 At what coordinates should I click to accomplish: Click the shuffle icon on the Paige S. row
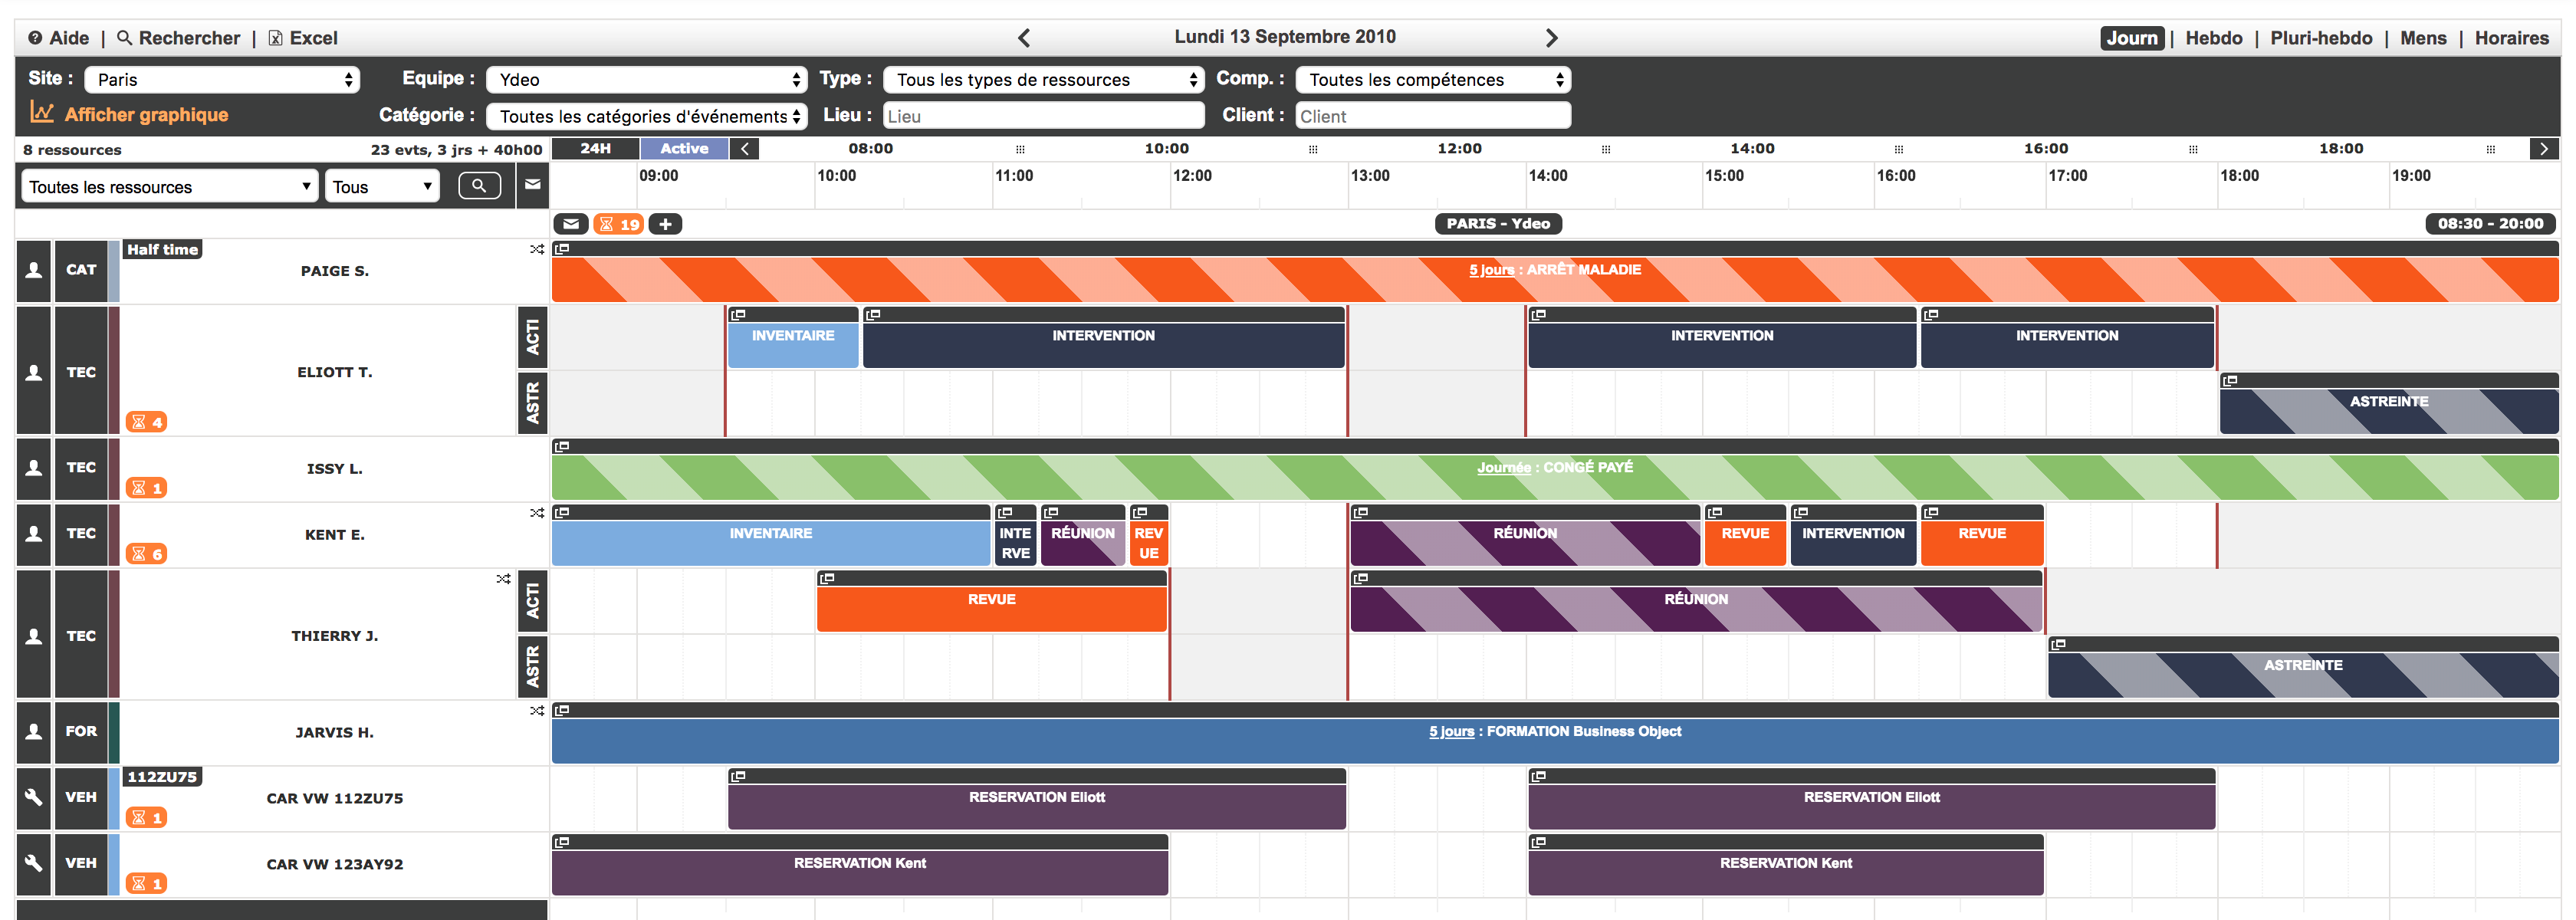(x=537, y=249)
